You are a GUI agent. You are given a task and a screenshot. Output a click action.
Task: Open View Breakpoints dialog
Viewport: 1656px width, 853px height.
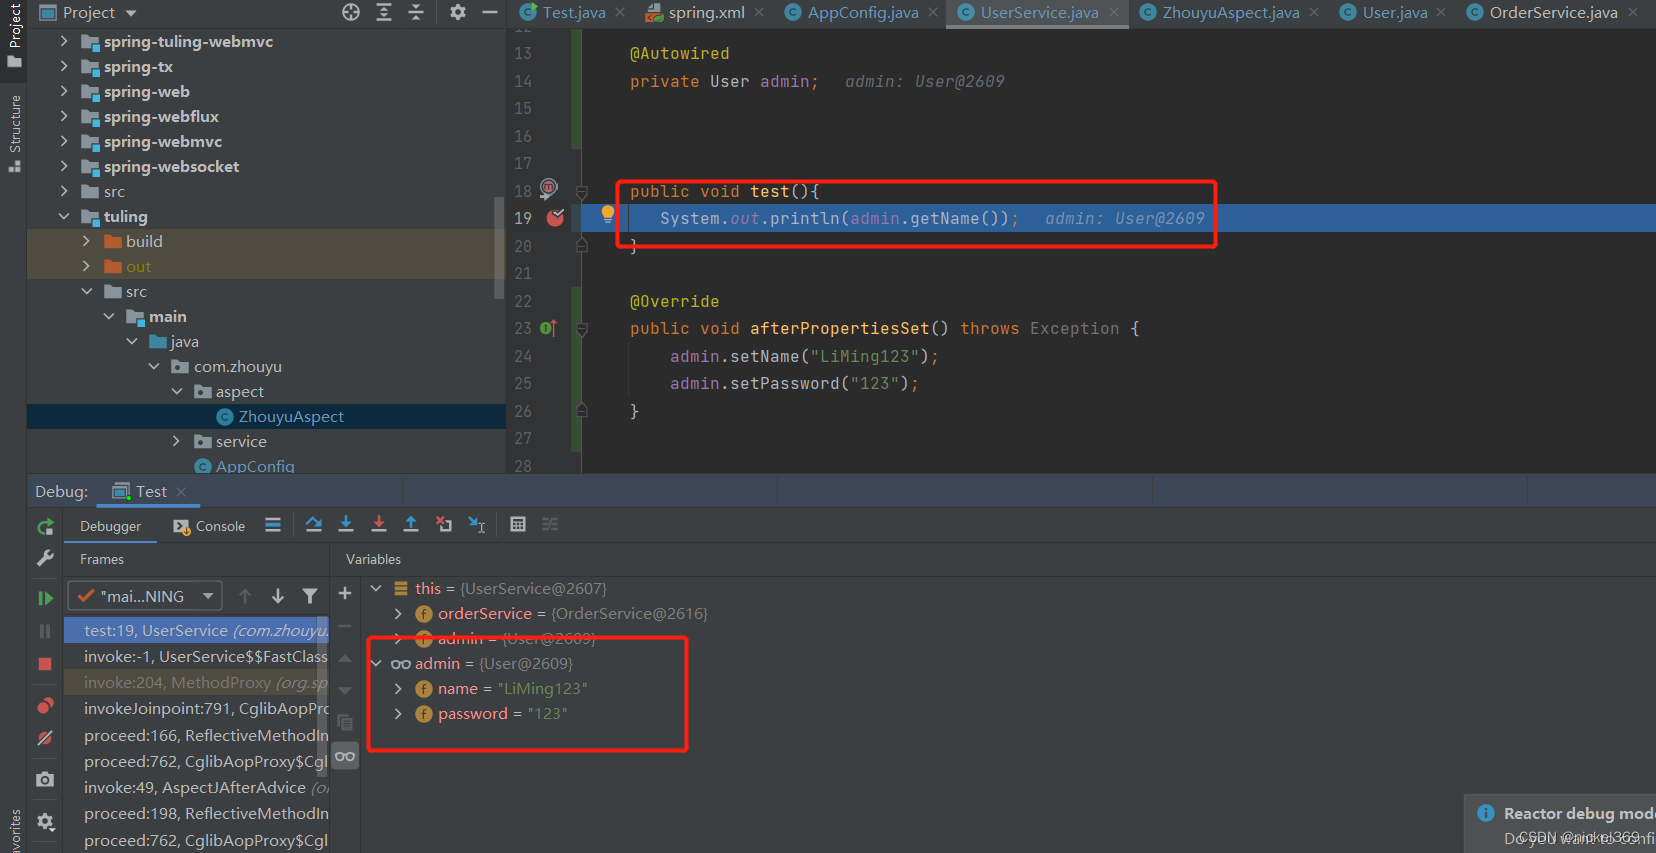click(x=45, y=706)
